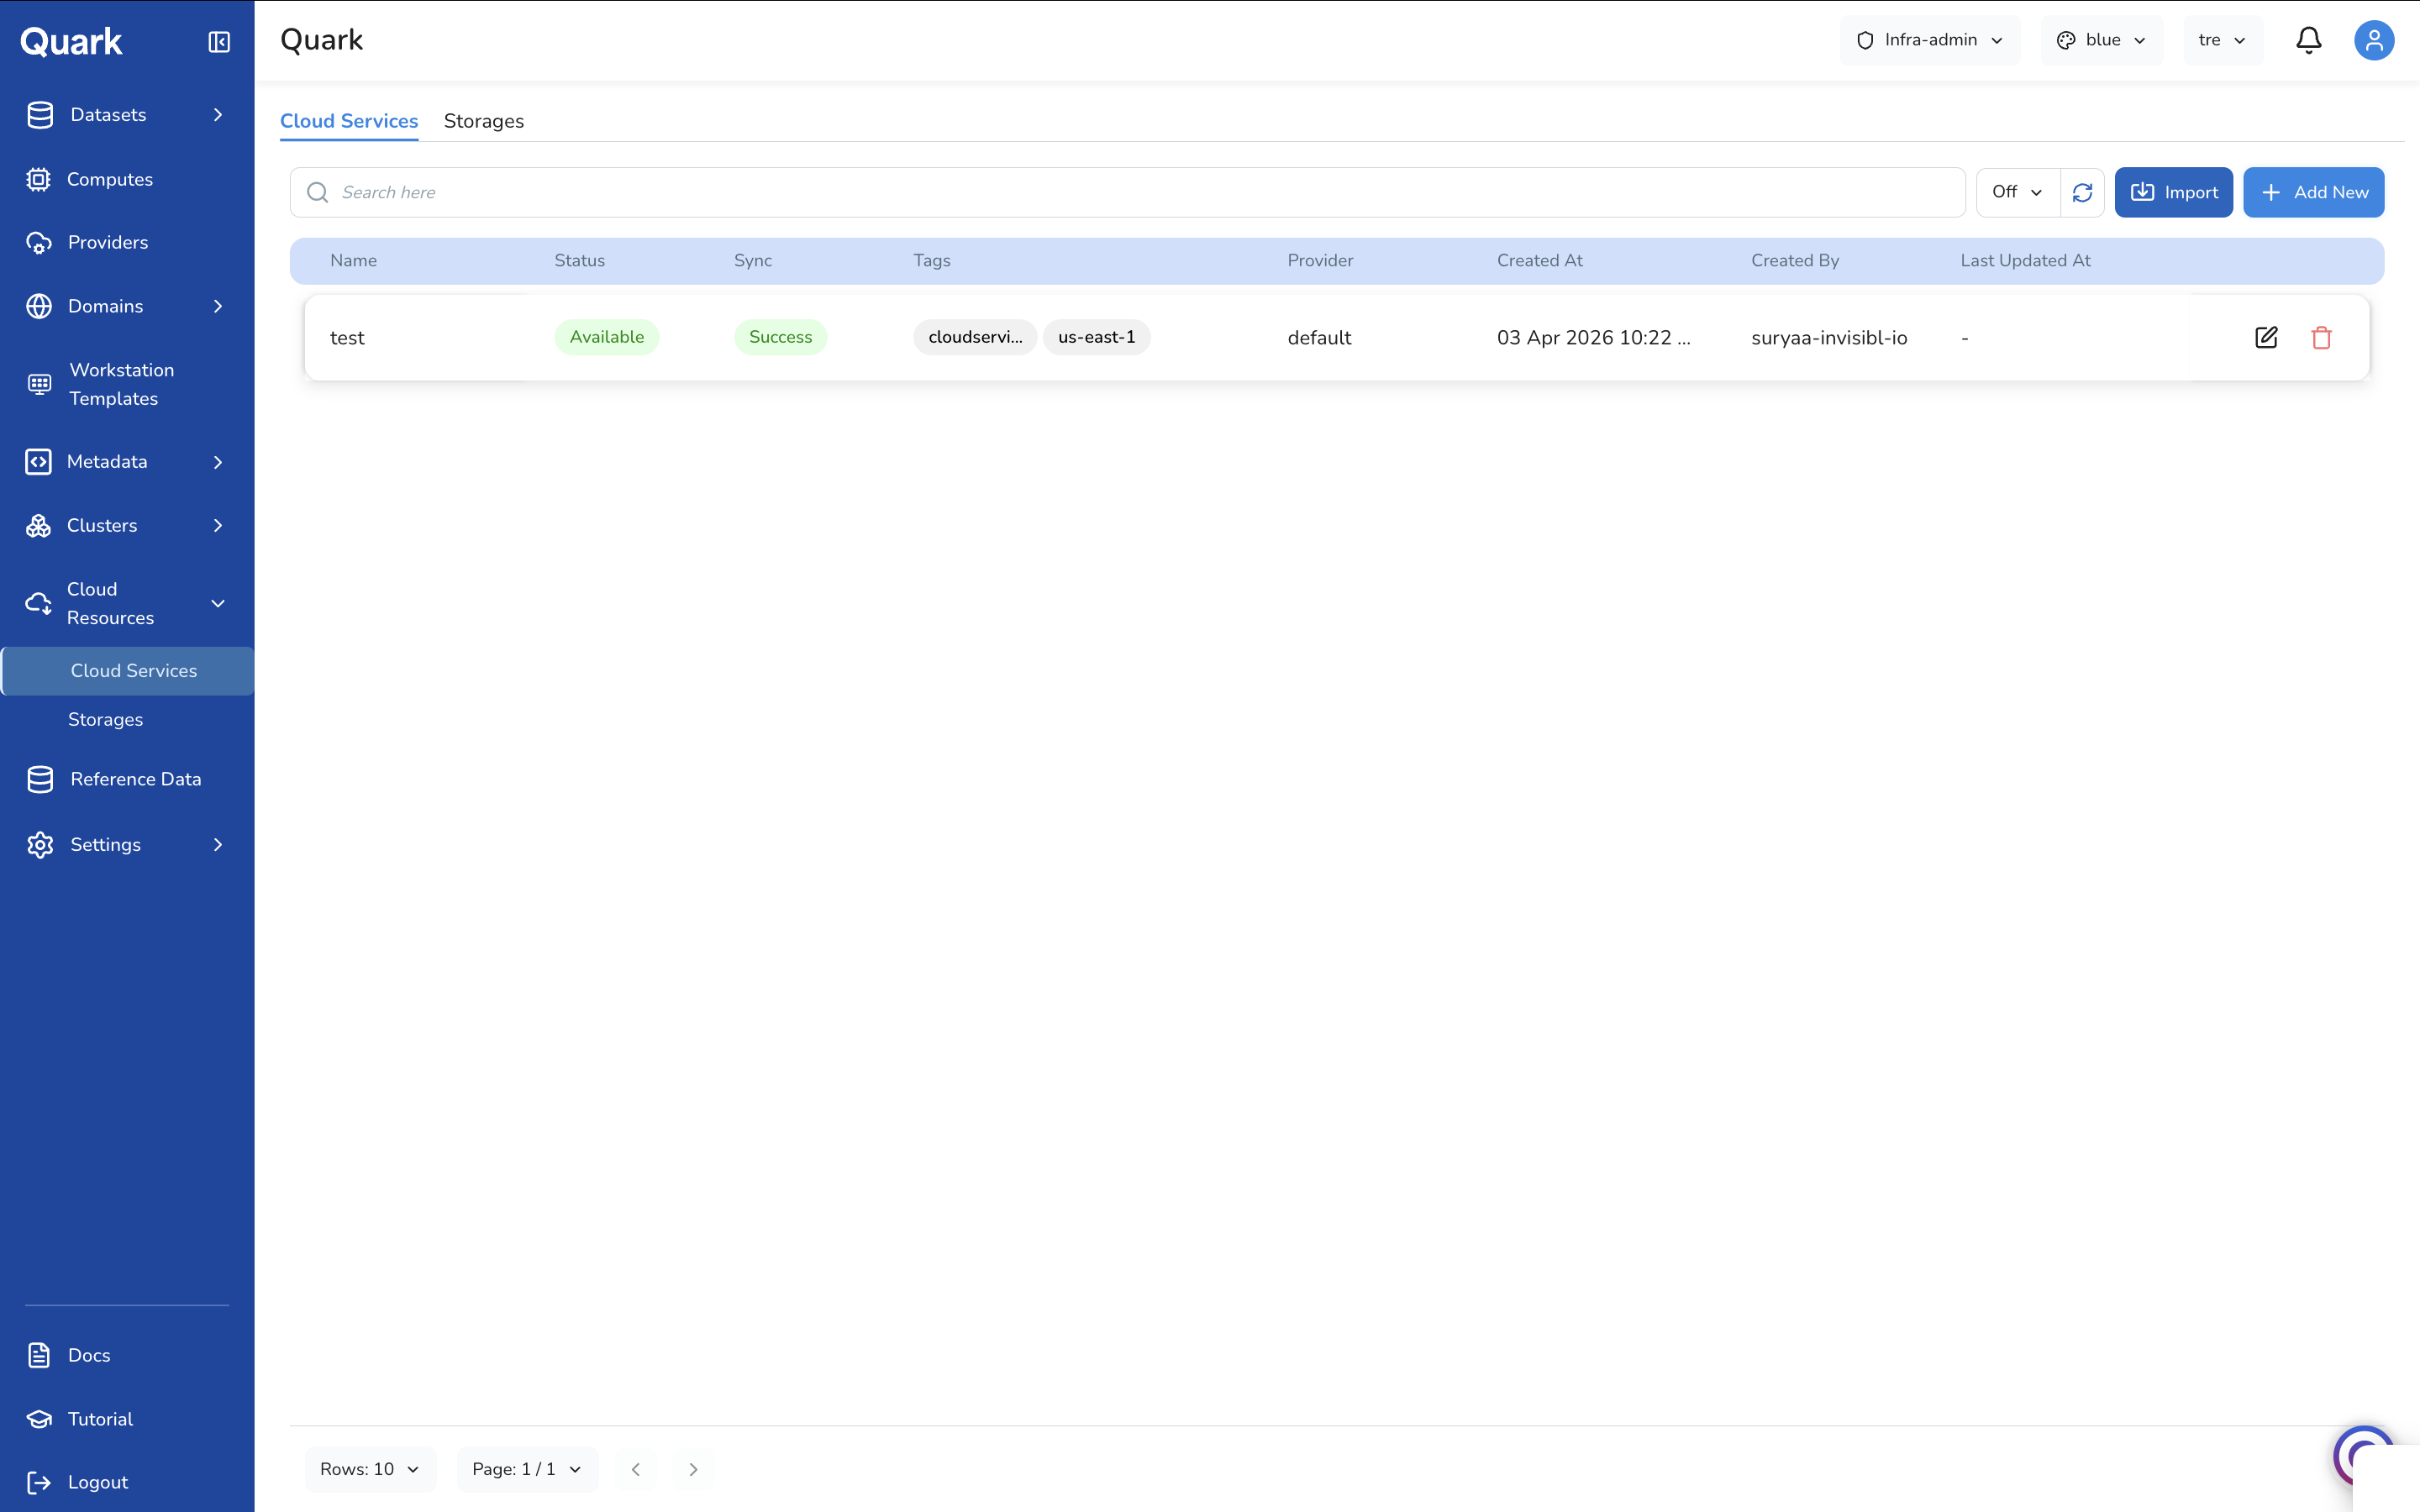Screen dimensions: 2420x1512
Task: Open the Tutorial link
Action: coord(100,1419)
